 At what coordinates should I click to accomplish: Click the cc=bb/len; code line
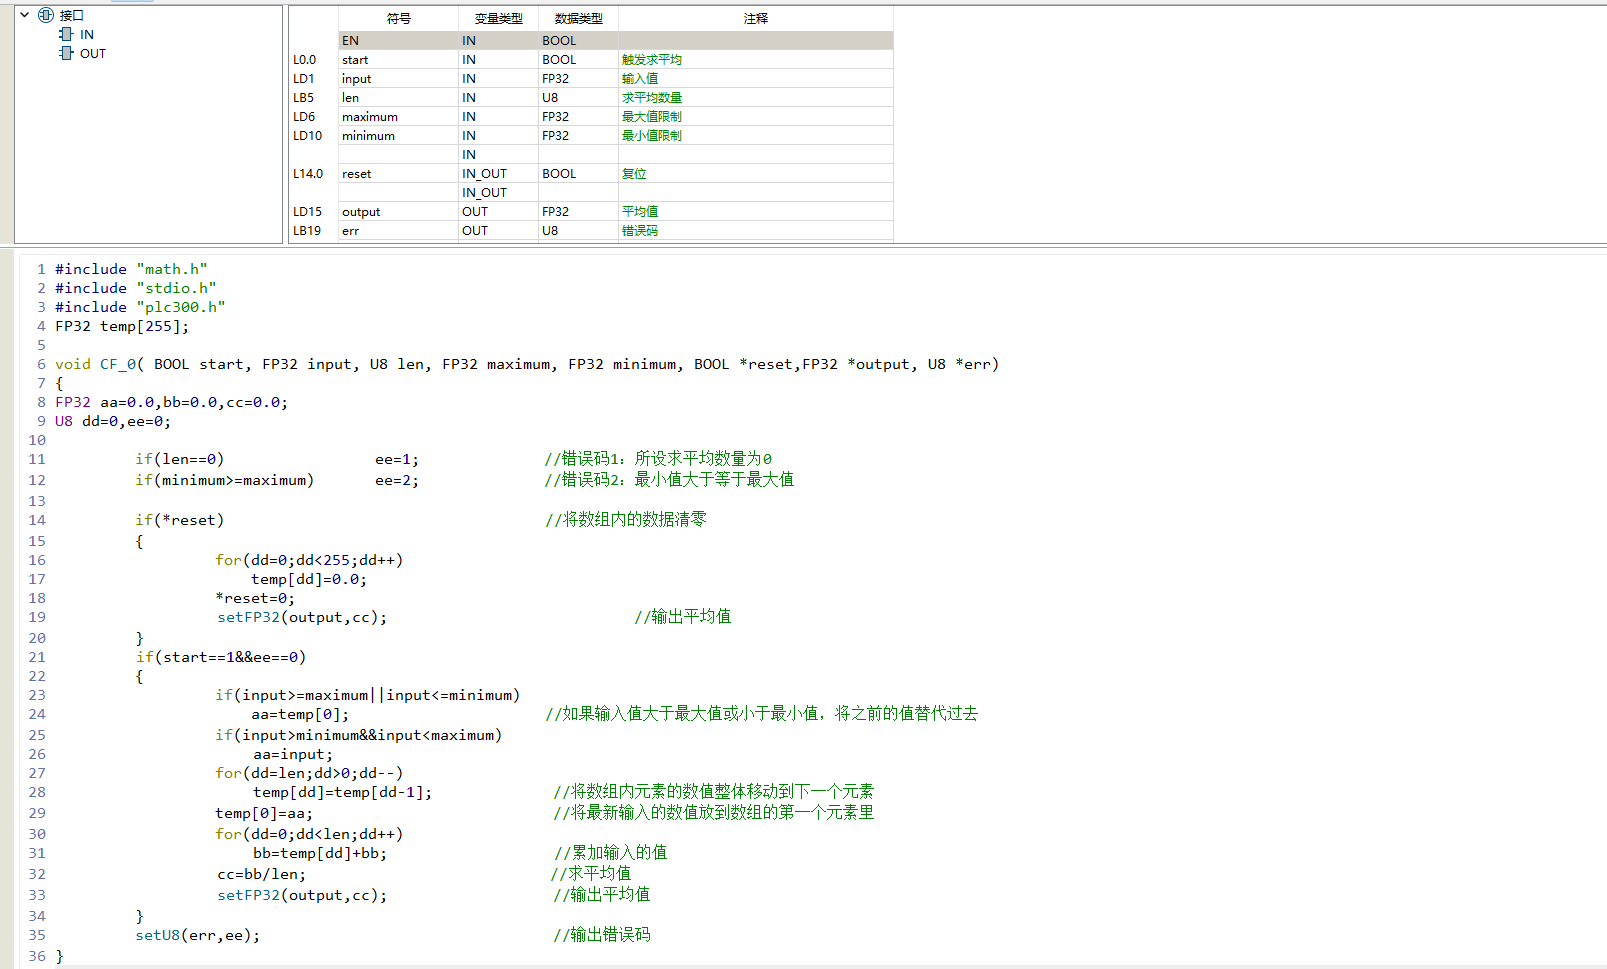click(261, 874)
